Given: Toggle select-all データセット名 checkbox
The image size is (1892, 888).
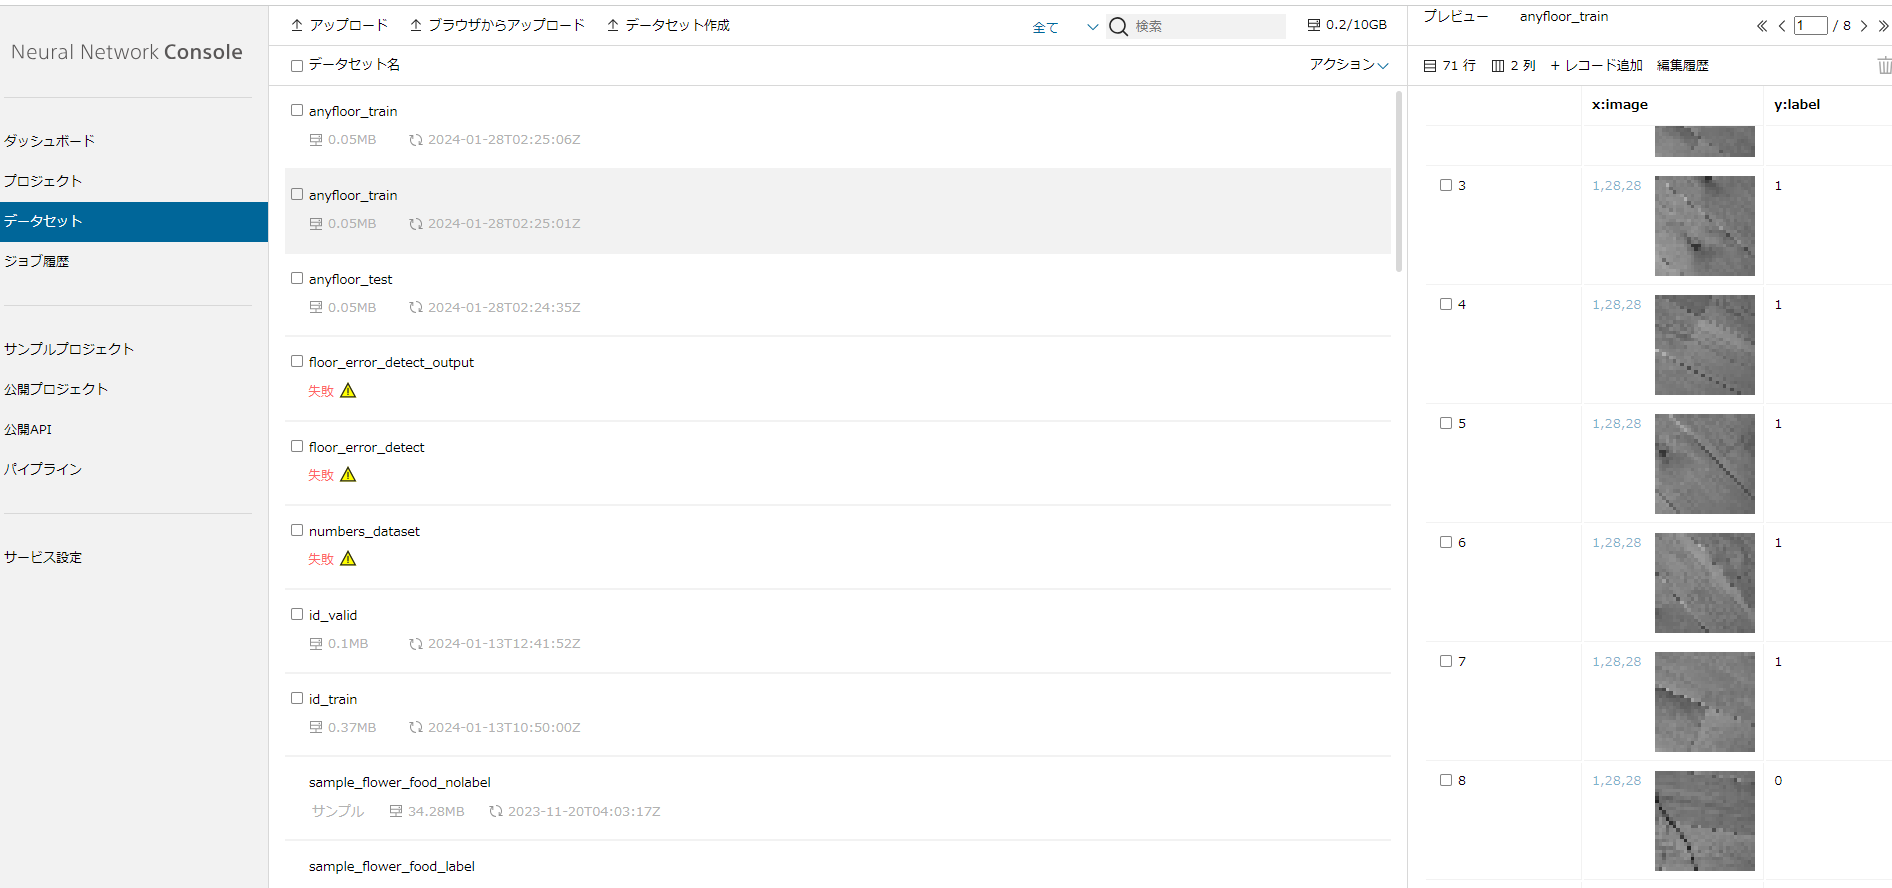Looking at the screenshot, I should (x=297, y=66).
